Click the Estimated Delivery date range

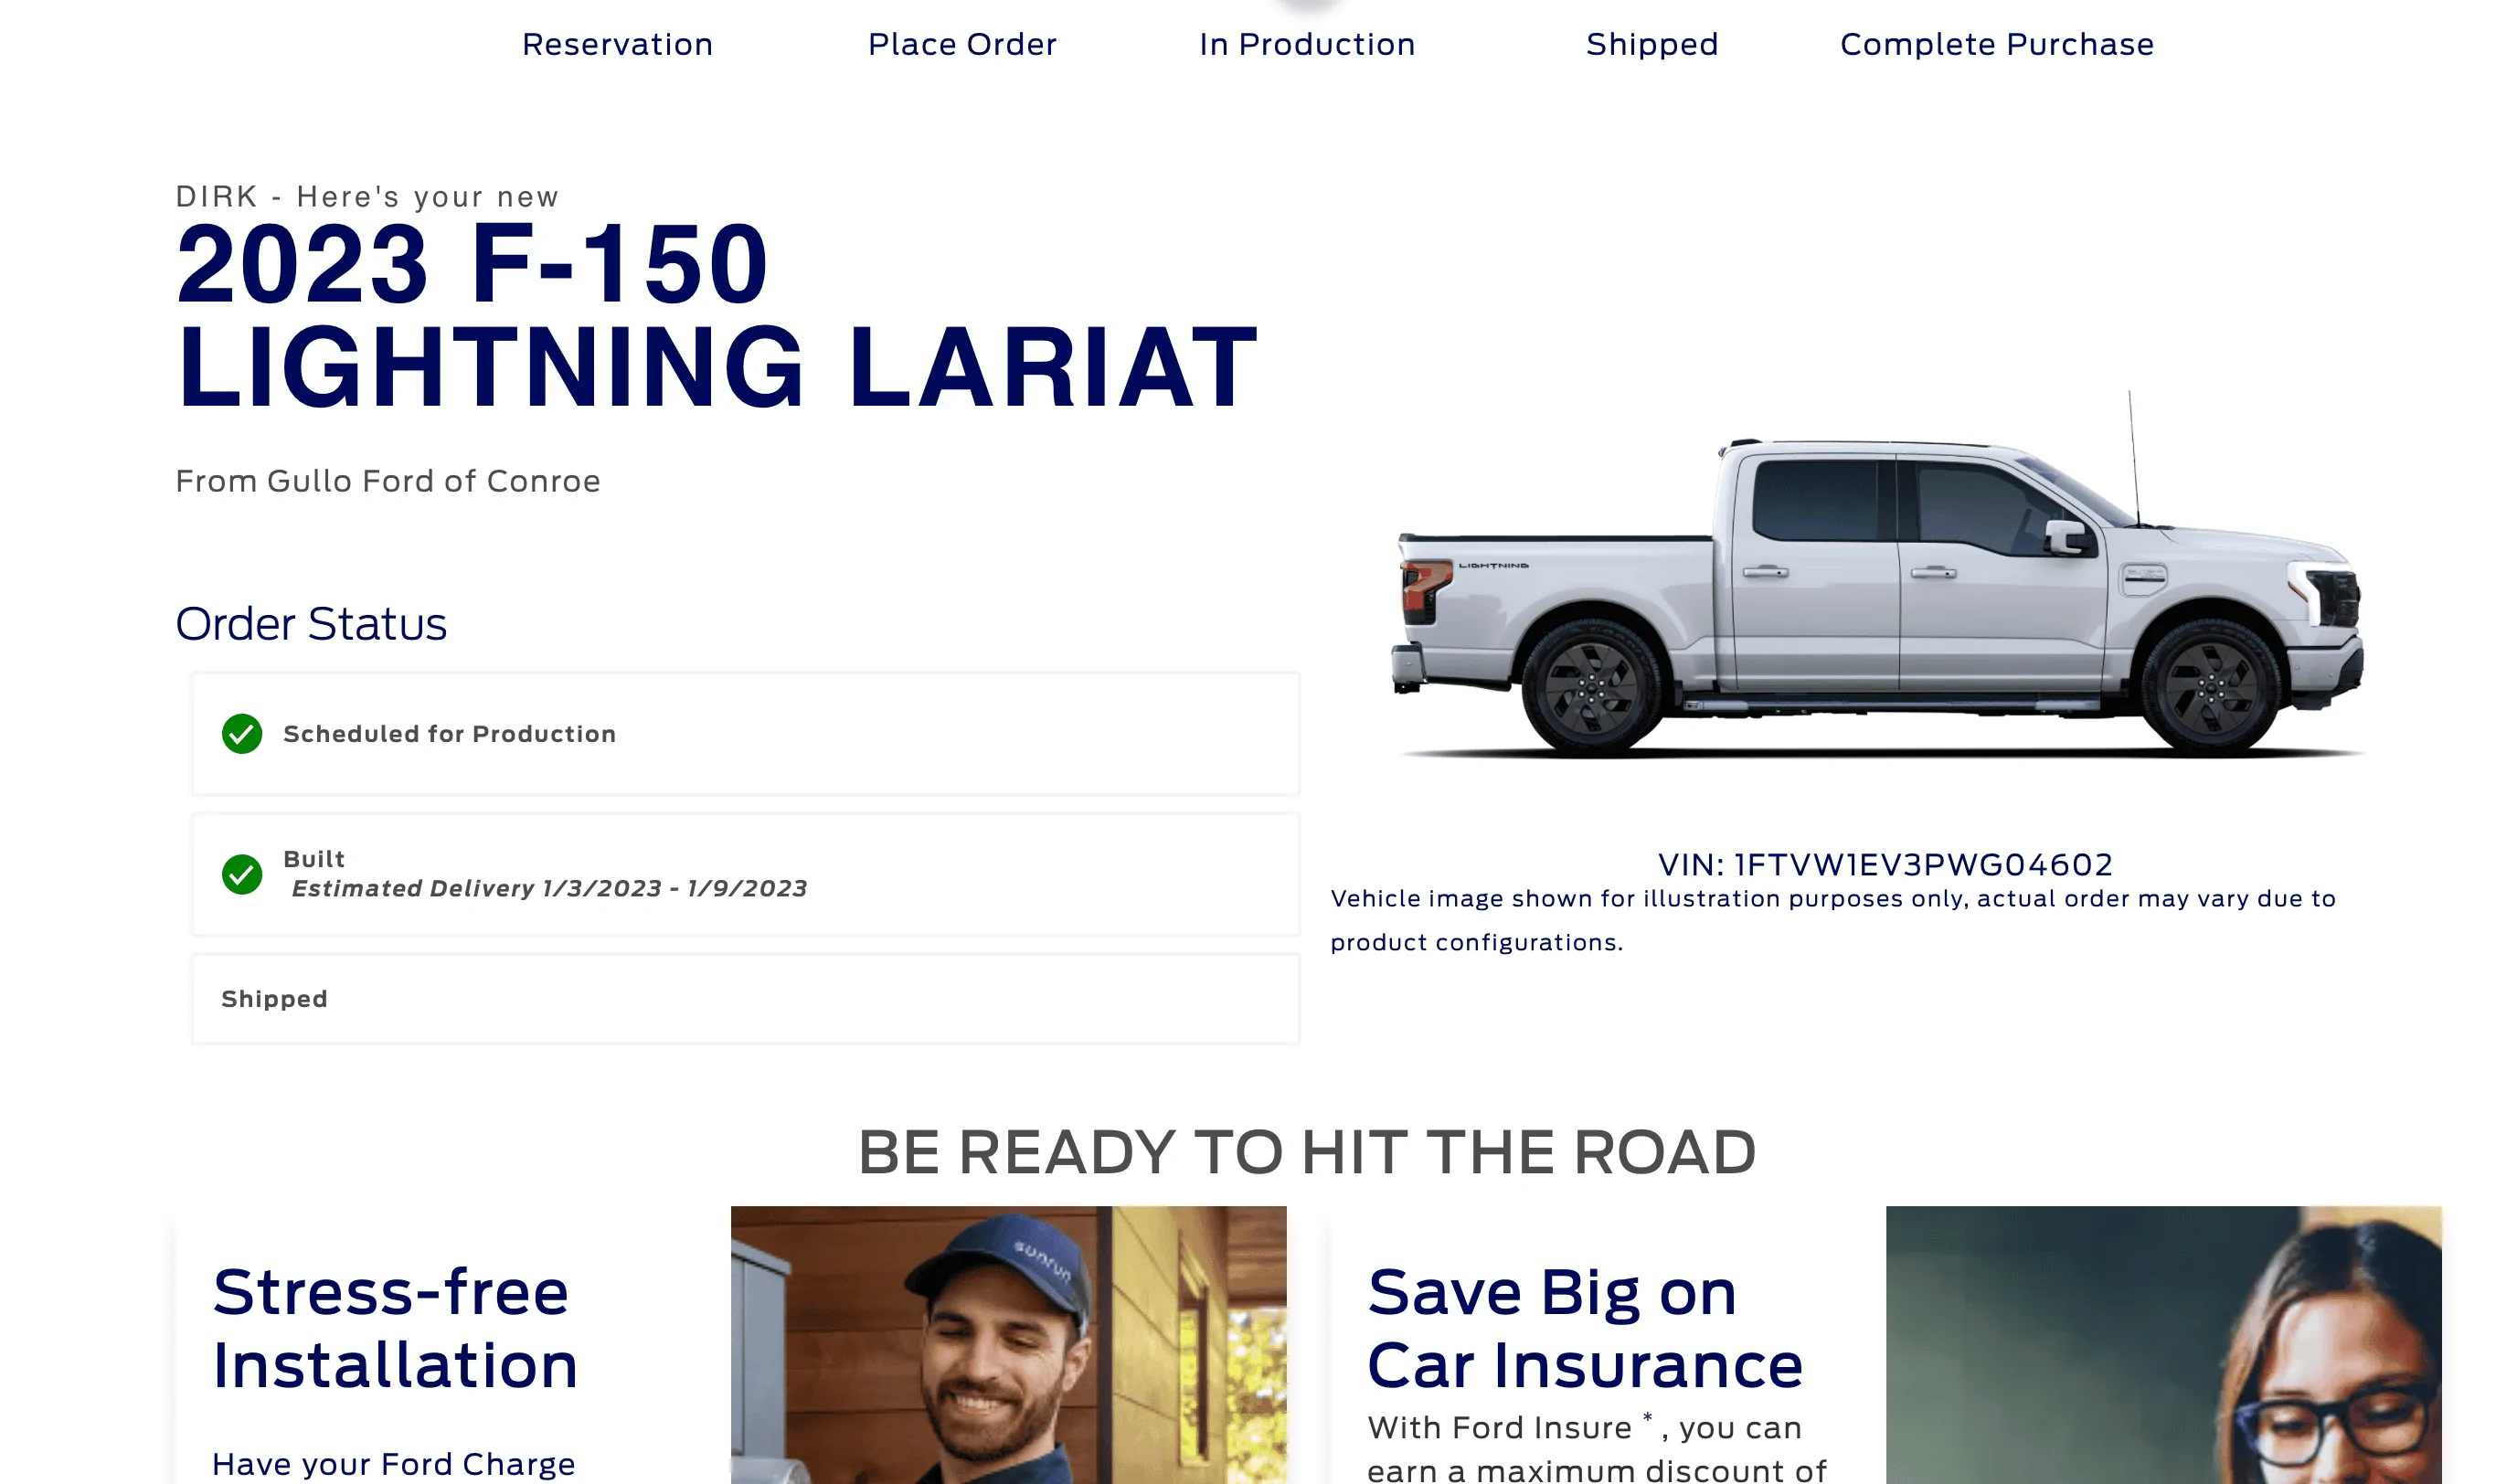(549, 888)
